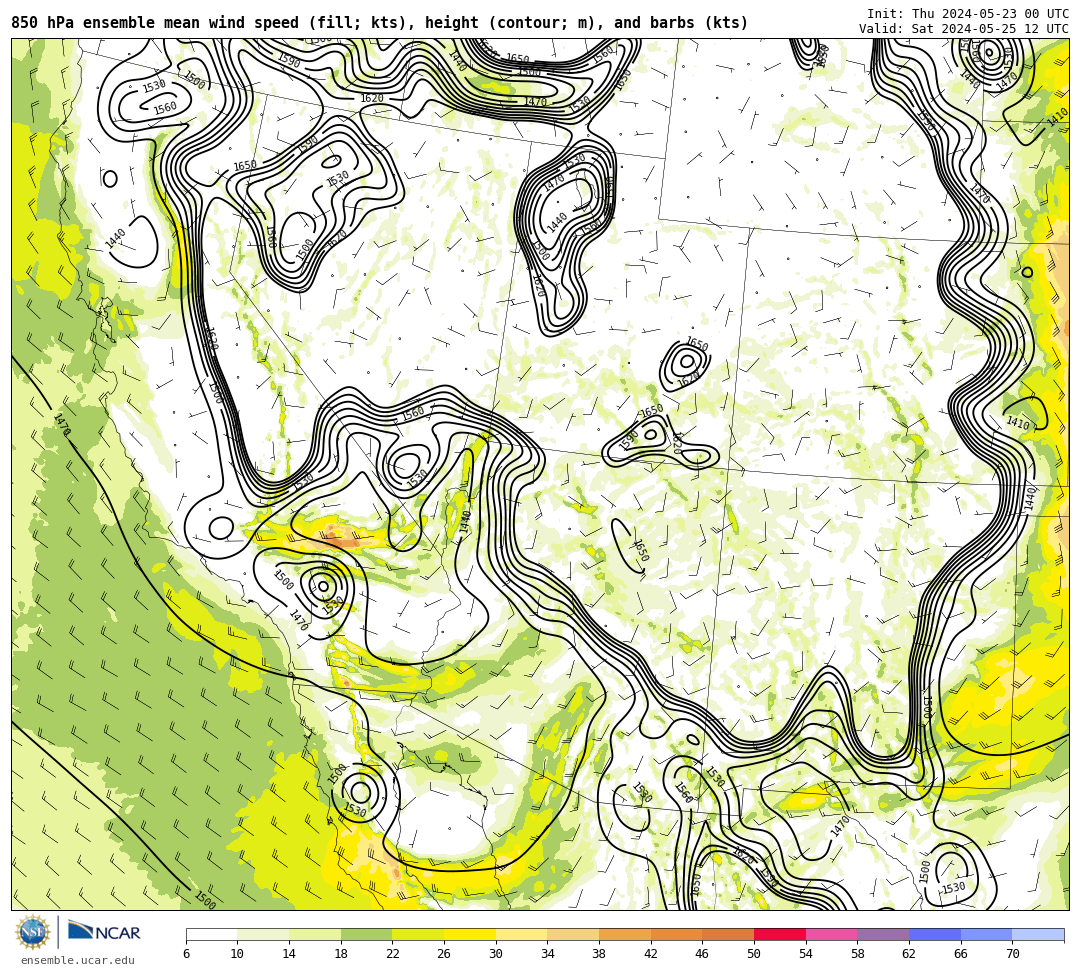This screenshot has height=973, width=1080.
Task: Pick the pink 54–58 kts colorbar swatch
Action: (831, 934)
